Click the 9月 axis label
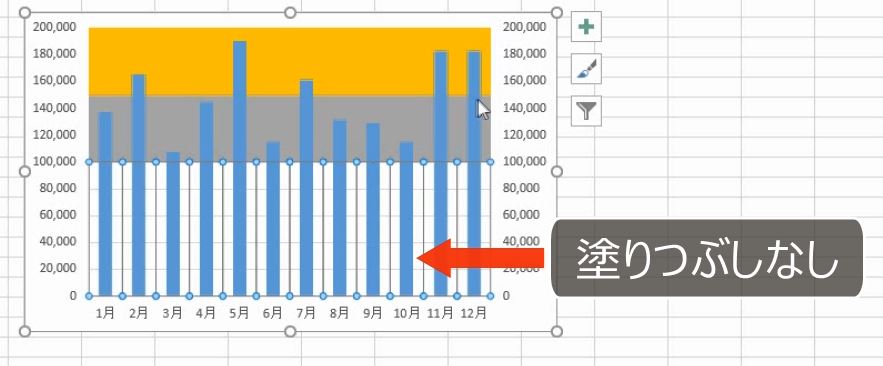This screenshot has height=366, width=883. (x=373, y=314)
